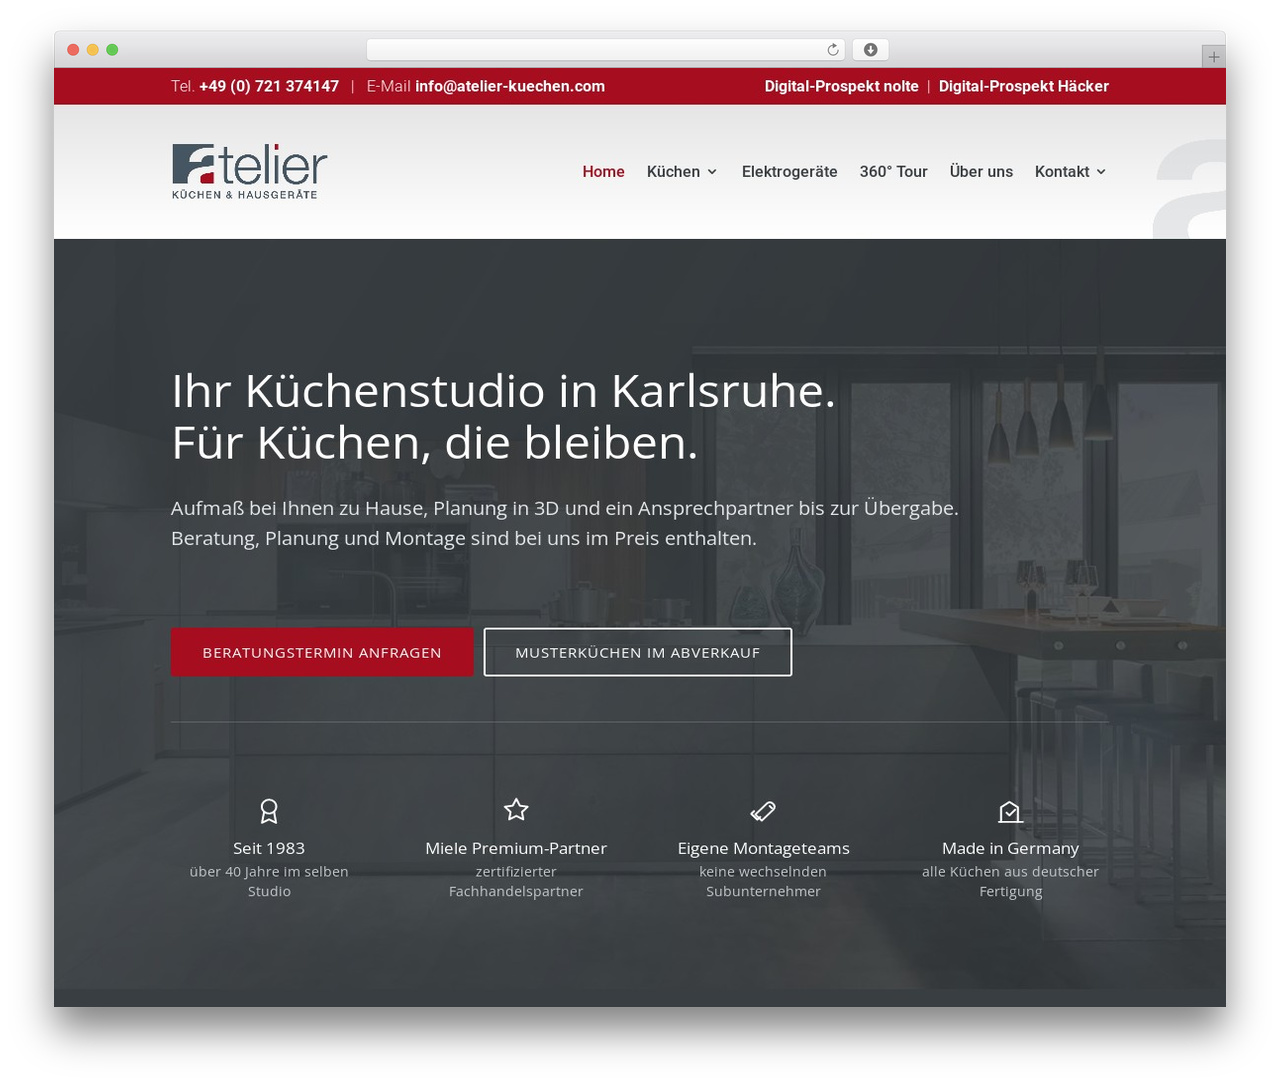Image resolution: width=1280 pixels, height=1084 pixels.
Task: Expand the Küchen menu chevron
Action: click(712, 172)
